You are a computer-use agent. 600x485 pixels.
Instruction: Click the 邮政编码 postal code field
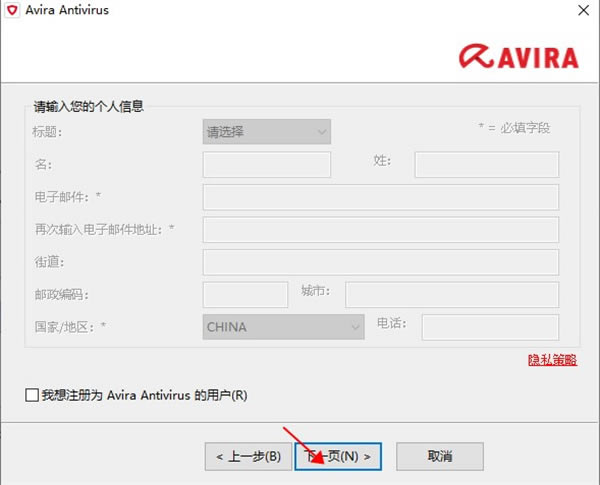[x=245, y=295]
